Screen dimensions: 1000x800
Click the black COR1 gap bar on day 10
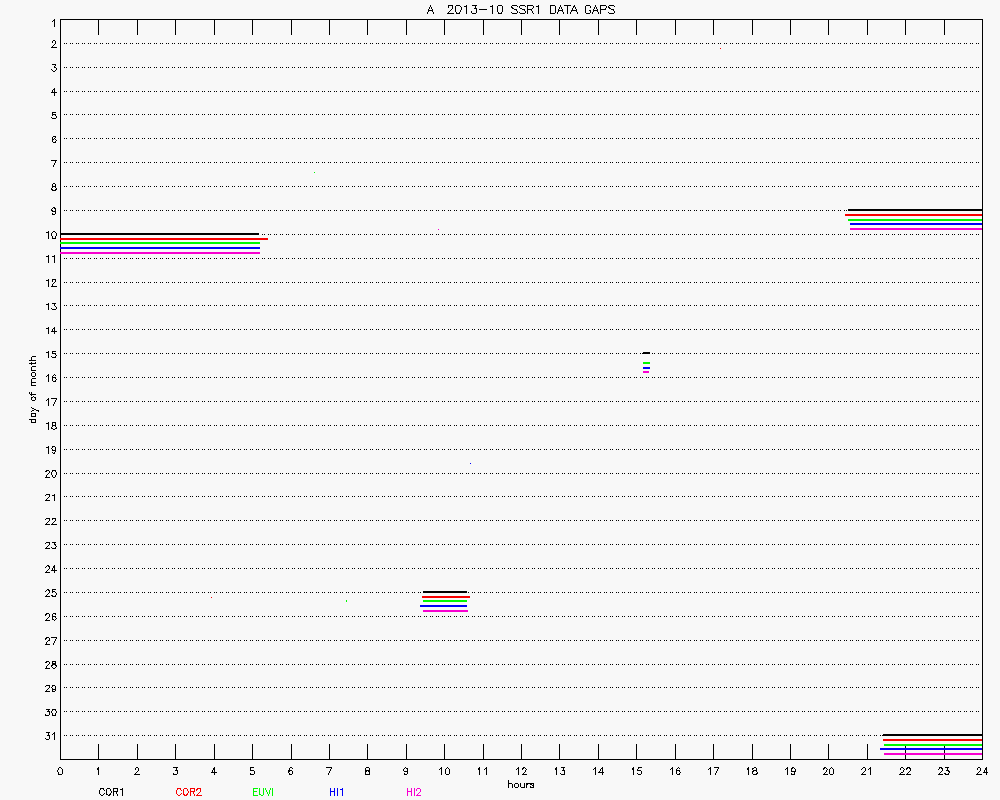coord(159,234)
